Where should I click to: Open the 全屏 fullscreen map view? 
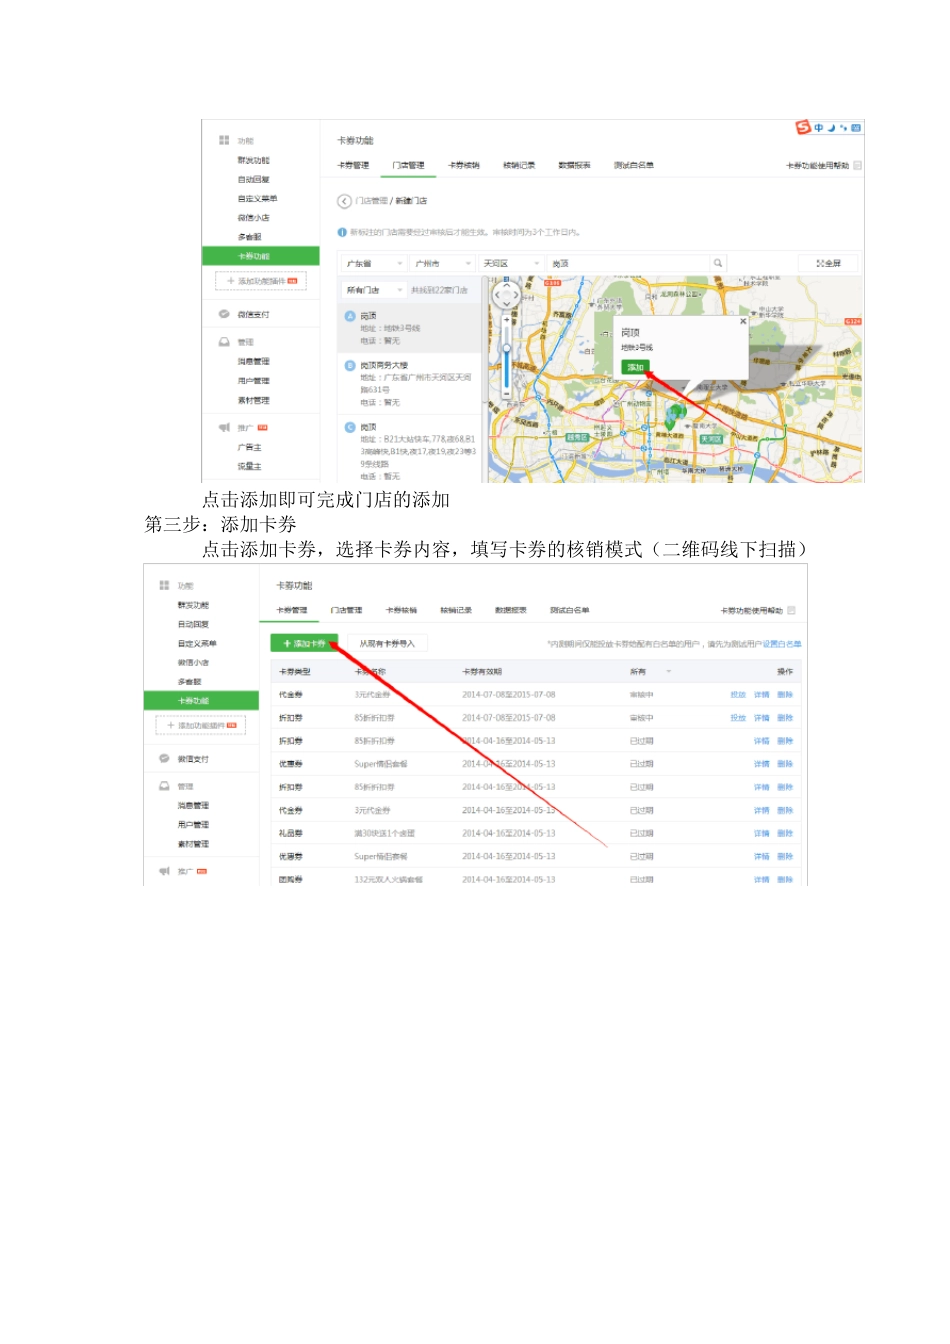coord(828,263)
